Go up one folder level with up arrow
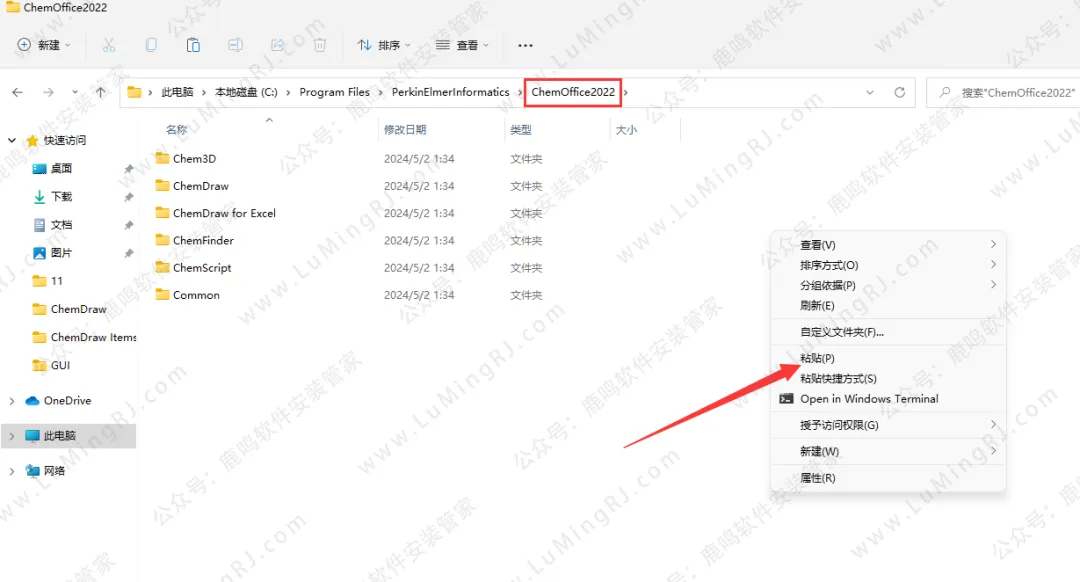The image size is (1080, 582). coord(100,92)
